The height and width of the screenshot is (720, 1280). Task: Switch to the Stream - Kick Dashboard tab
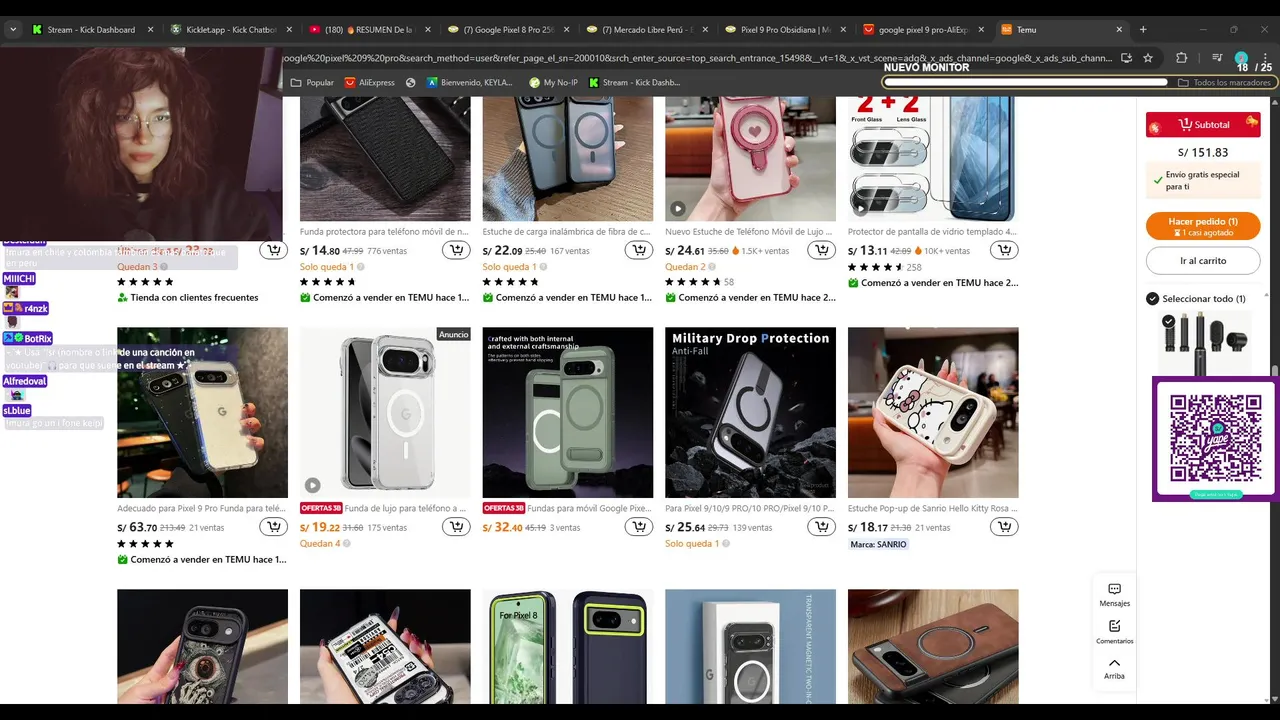tap(90, 30)
